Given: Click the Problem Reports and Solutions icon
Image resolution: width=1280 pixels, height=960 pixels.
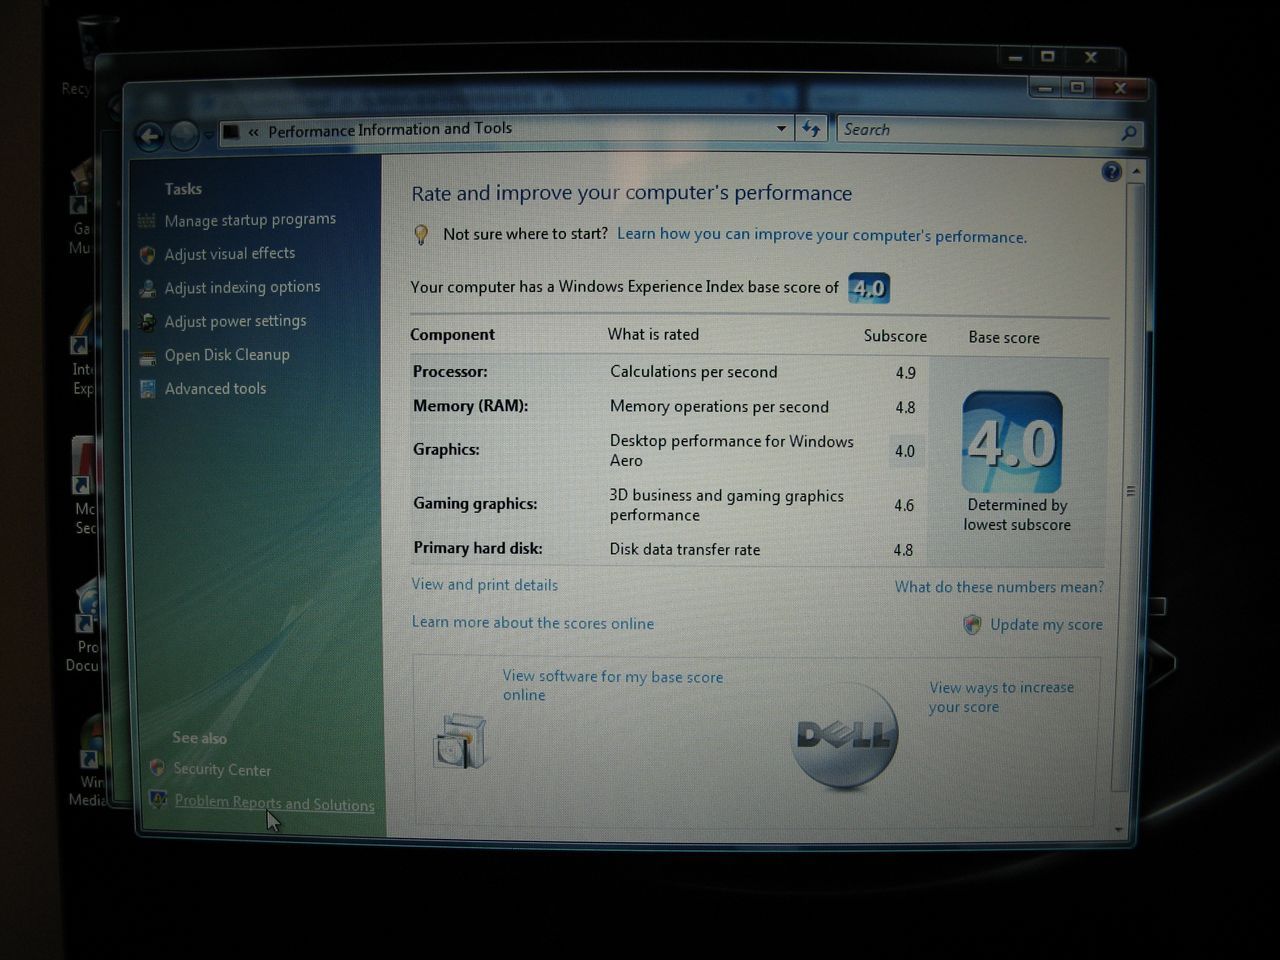Looking at the screenshot, I should pos(157,800).
